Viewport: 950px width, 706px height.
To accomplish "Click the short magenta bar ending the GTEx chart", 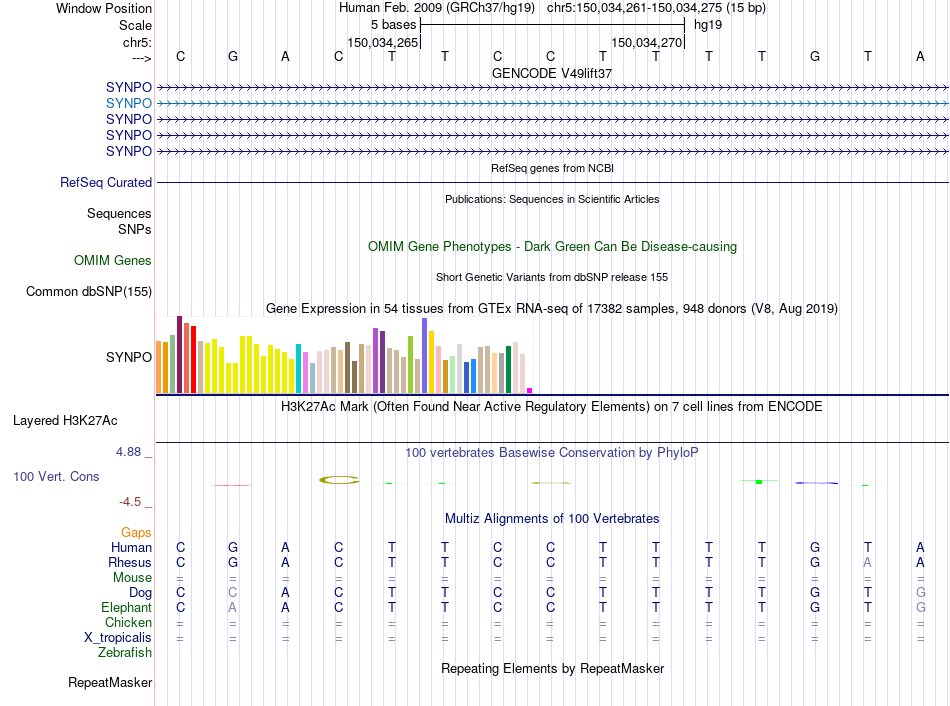I will coord(530,390).
